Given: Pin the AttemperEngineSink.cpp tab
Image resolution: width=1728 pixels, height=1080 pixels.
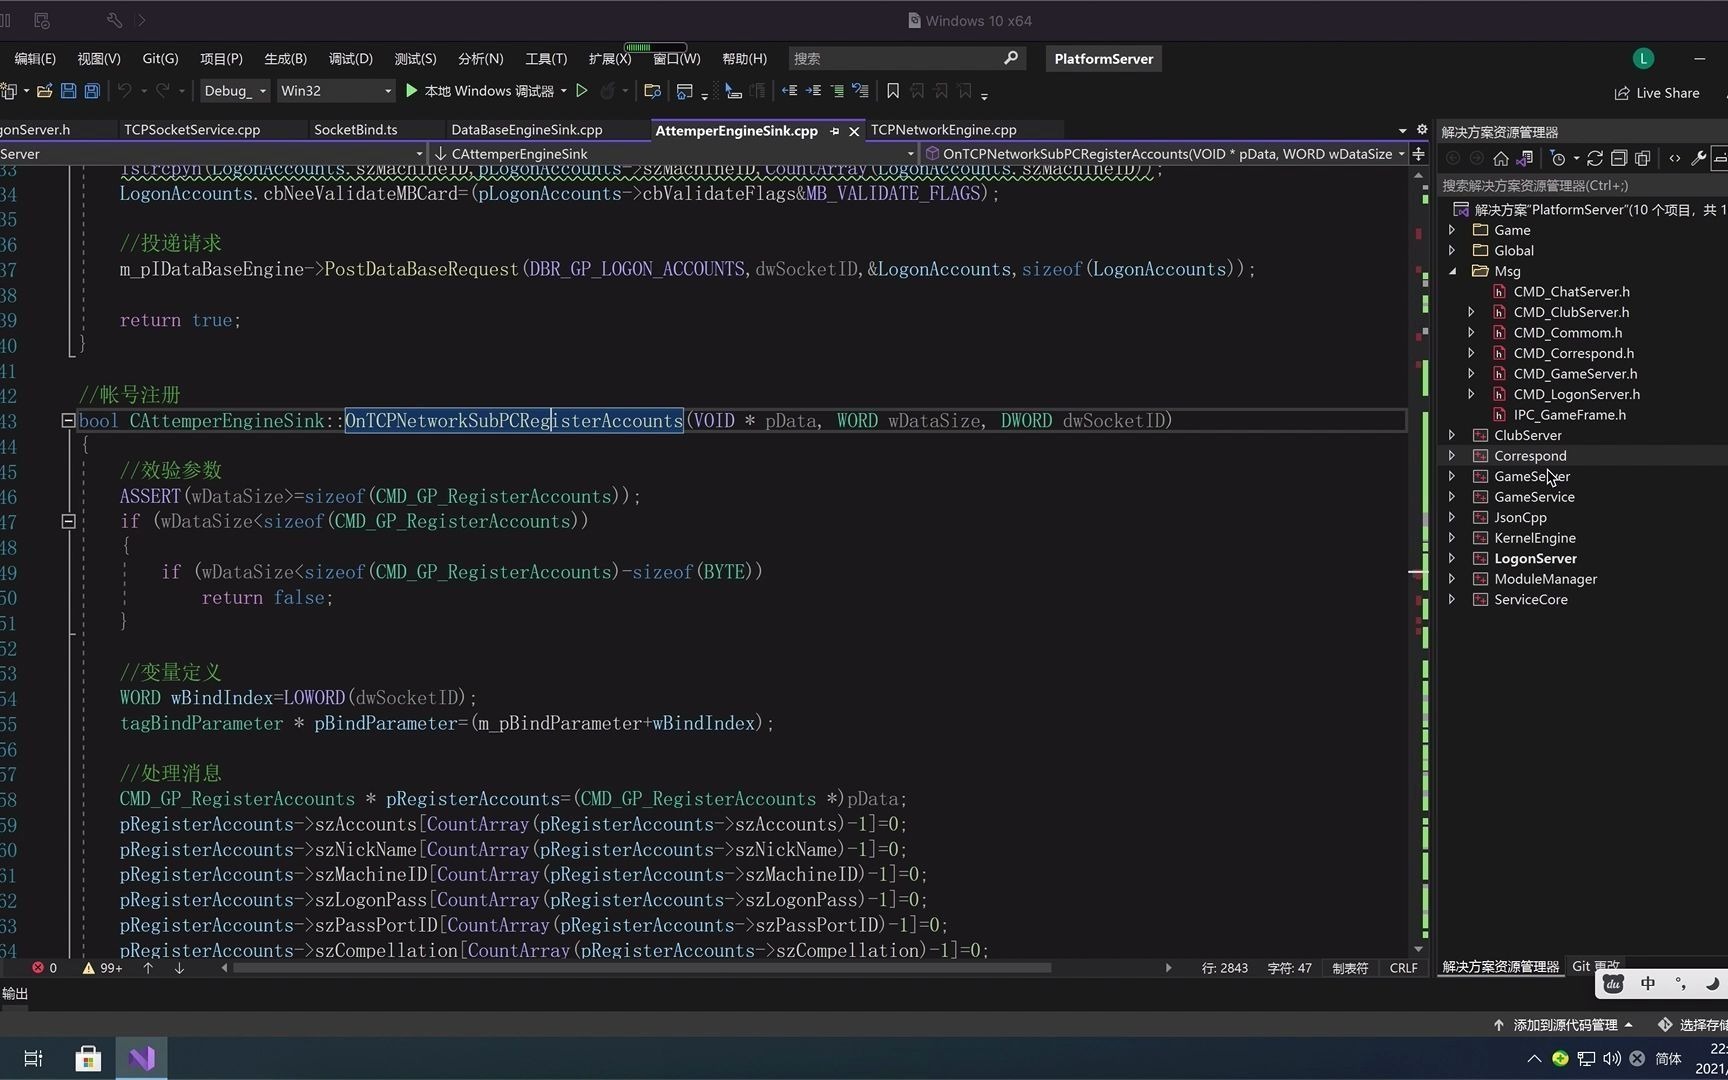Looking at the screenshot, I should tap(835, 130).
